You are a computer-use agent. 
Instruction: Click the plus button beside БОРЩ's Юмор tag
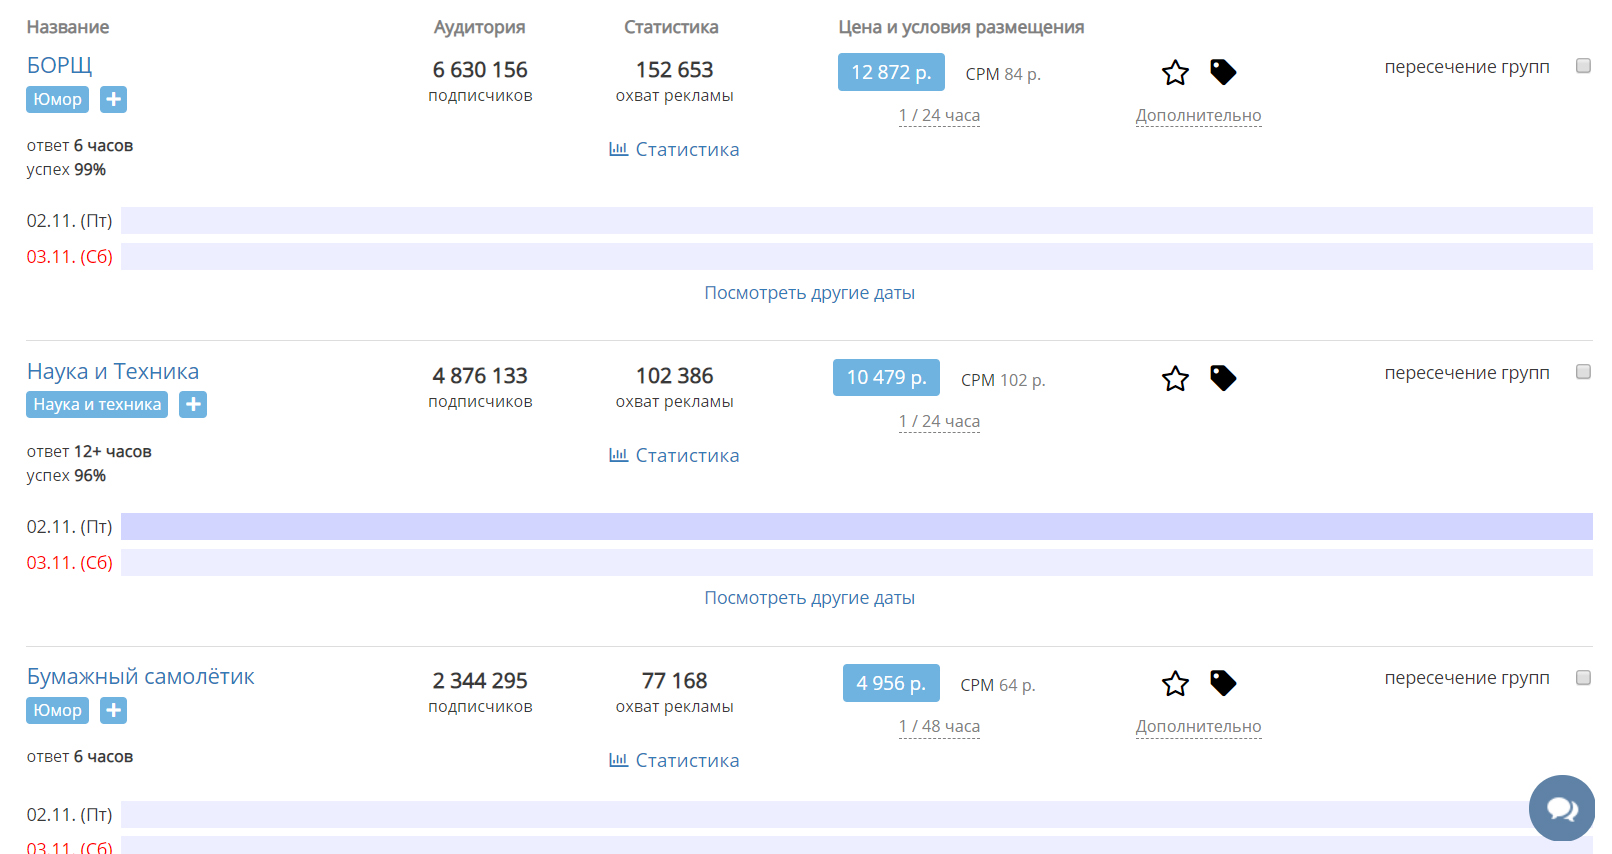pos(114,99)
